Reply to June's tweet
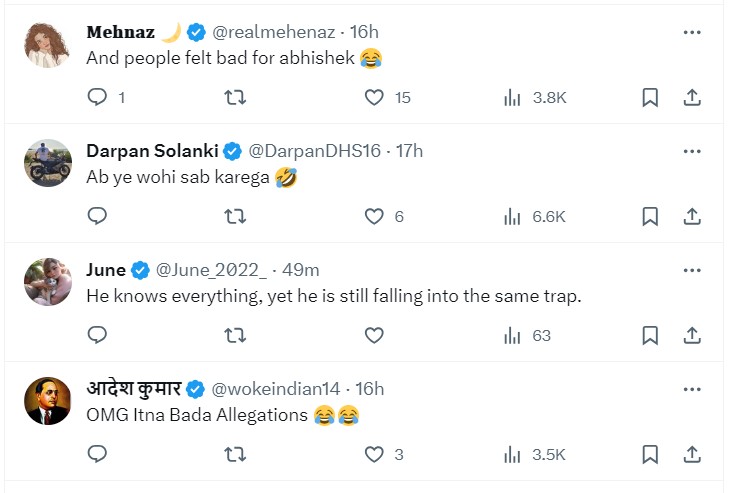Screen dimensions: 733x493 [x=97, y=335]
